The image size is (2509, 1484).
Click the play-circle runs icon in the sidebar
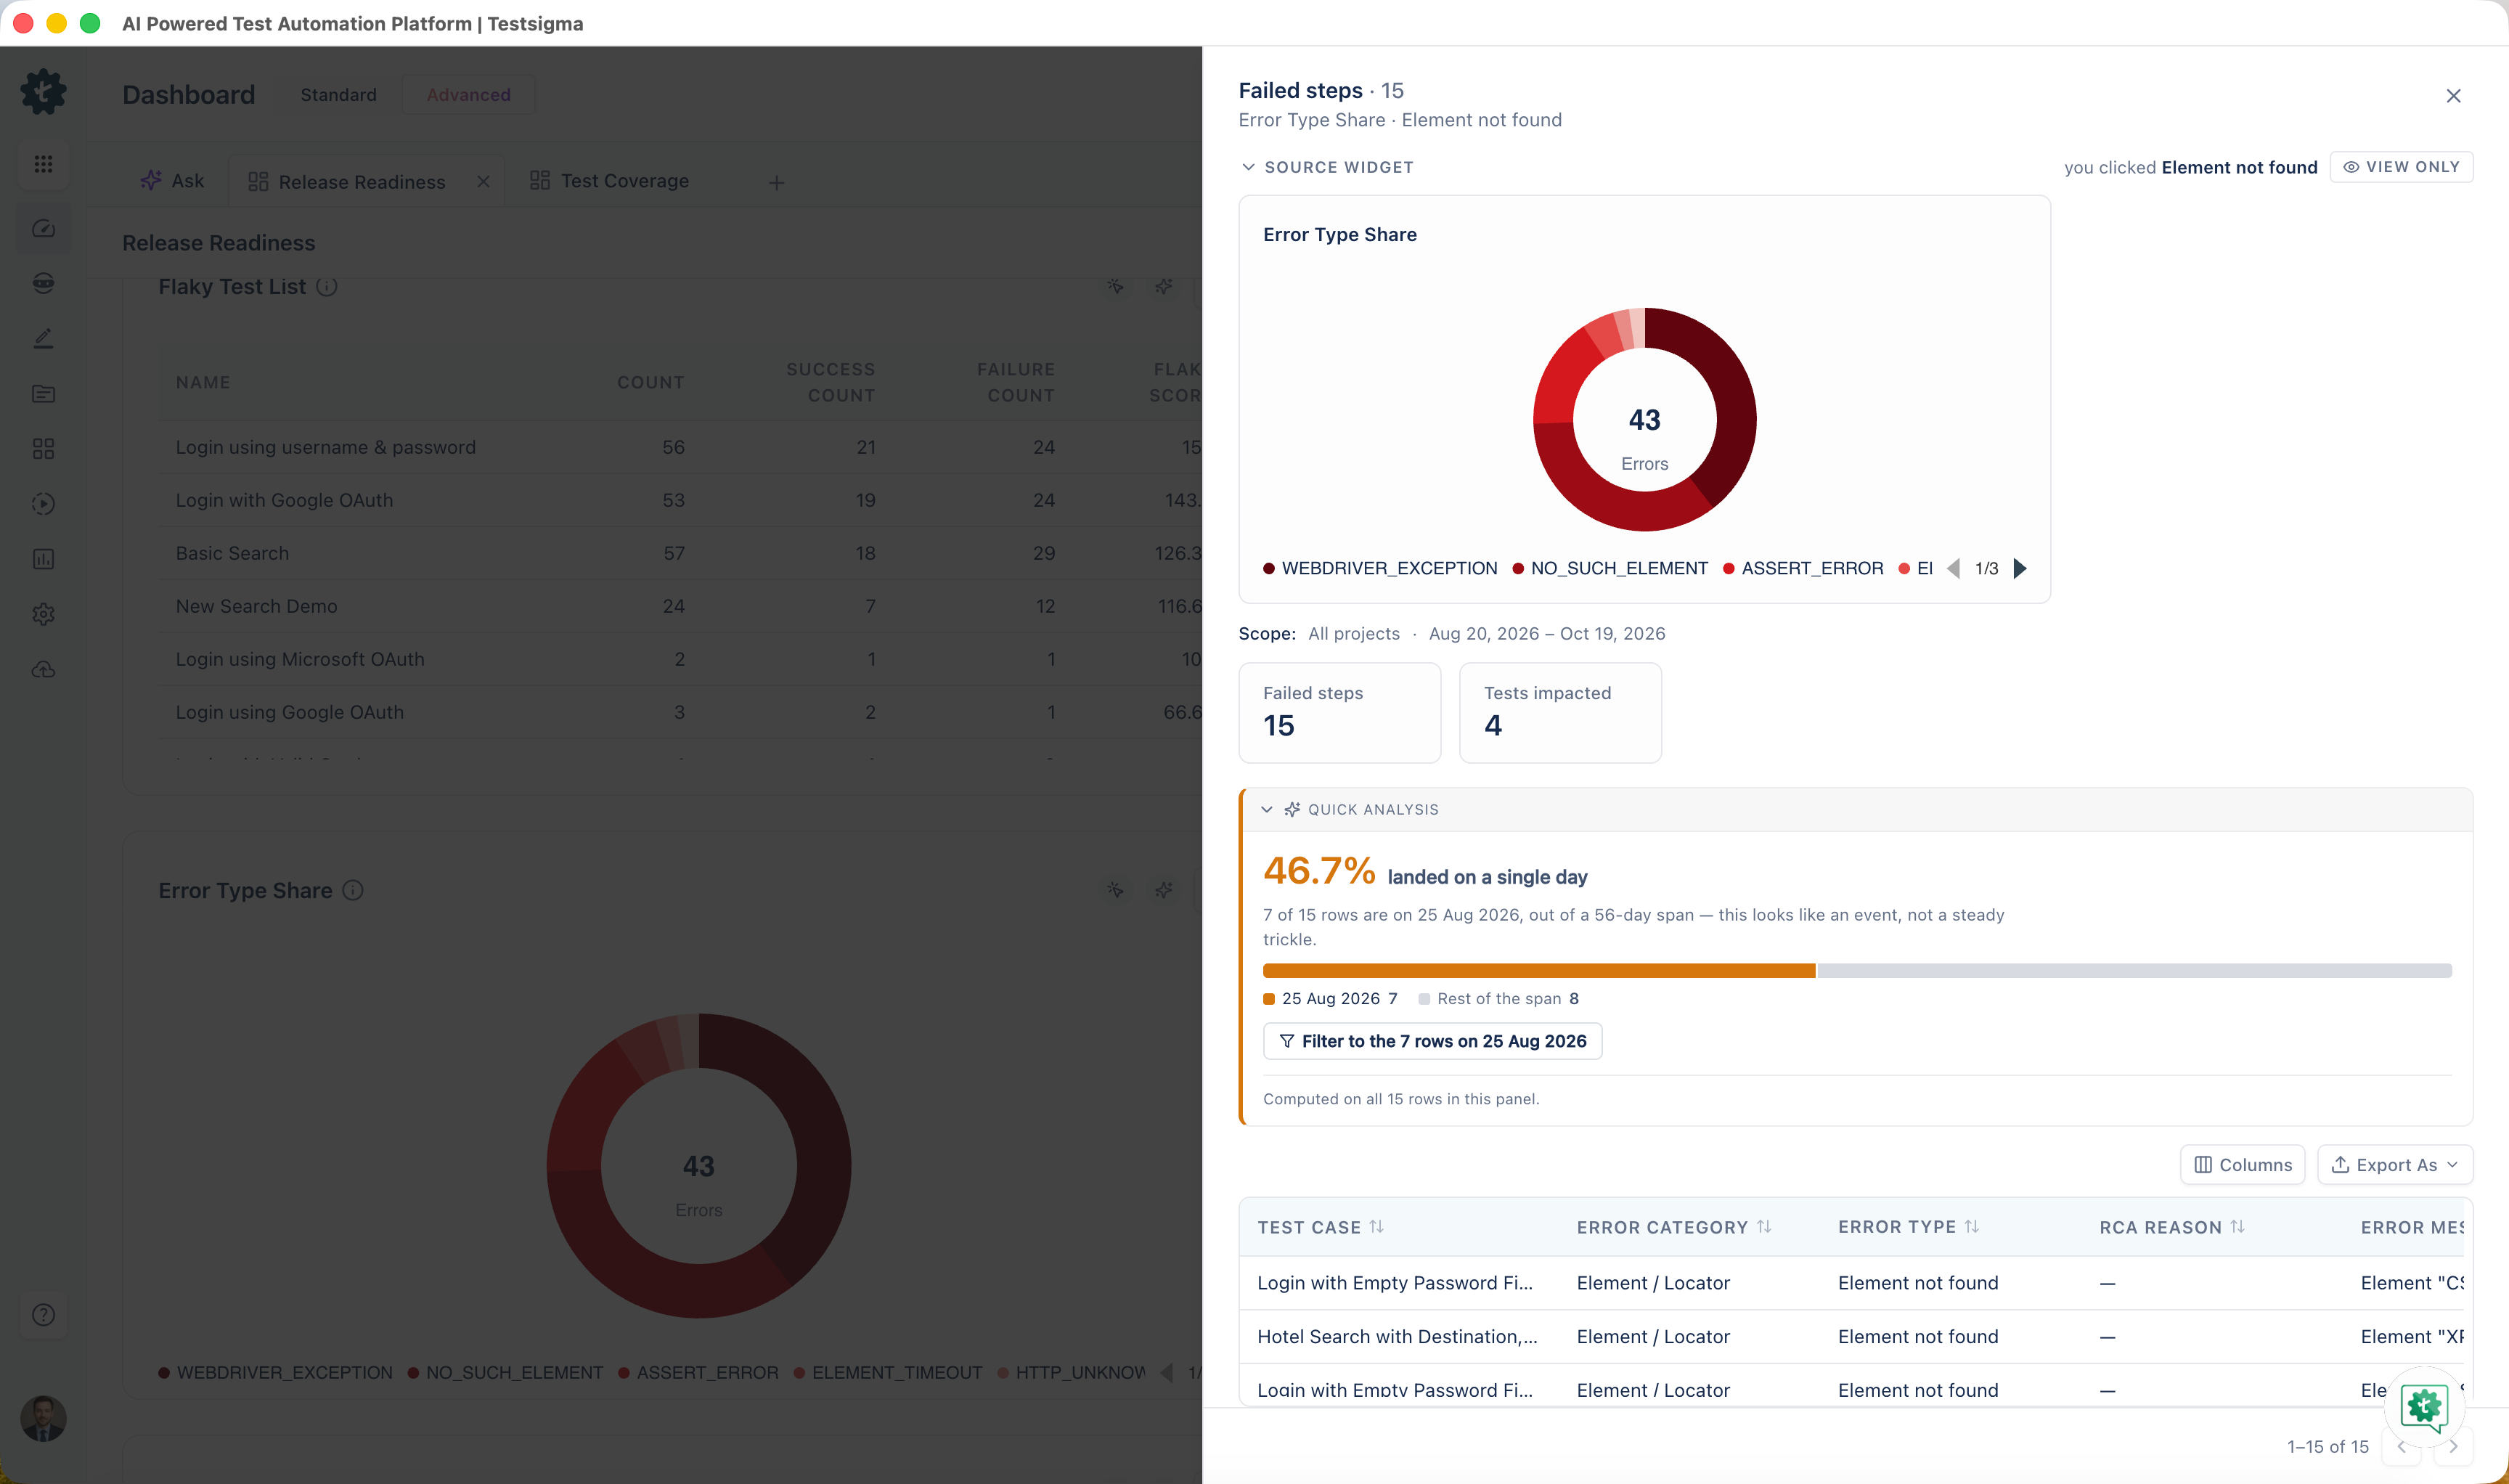coord(43,504)
